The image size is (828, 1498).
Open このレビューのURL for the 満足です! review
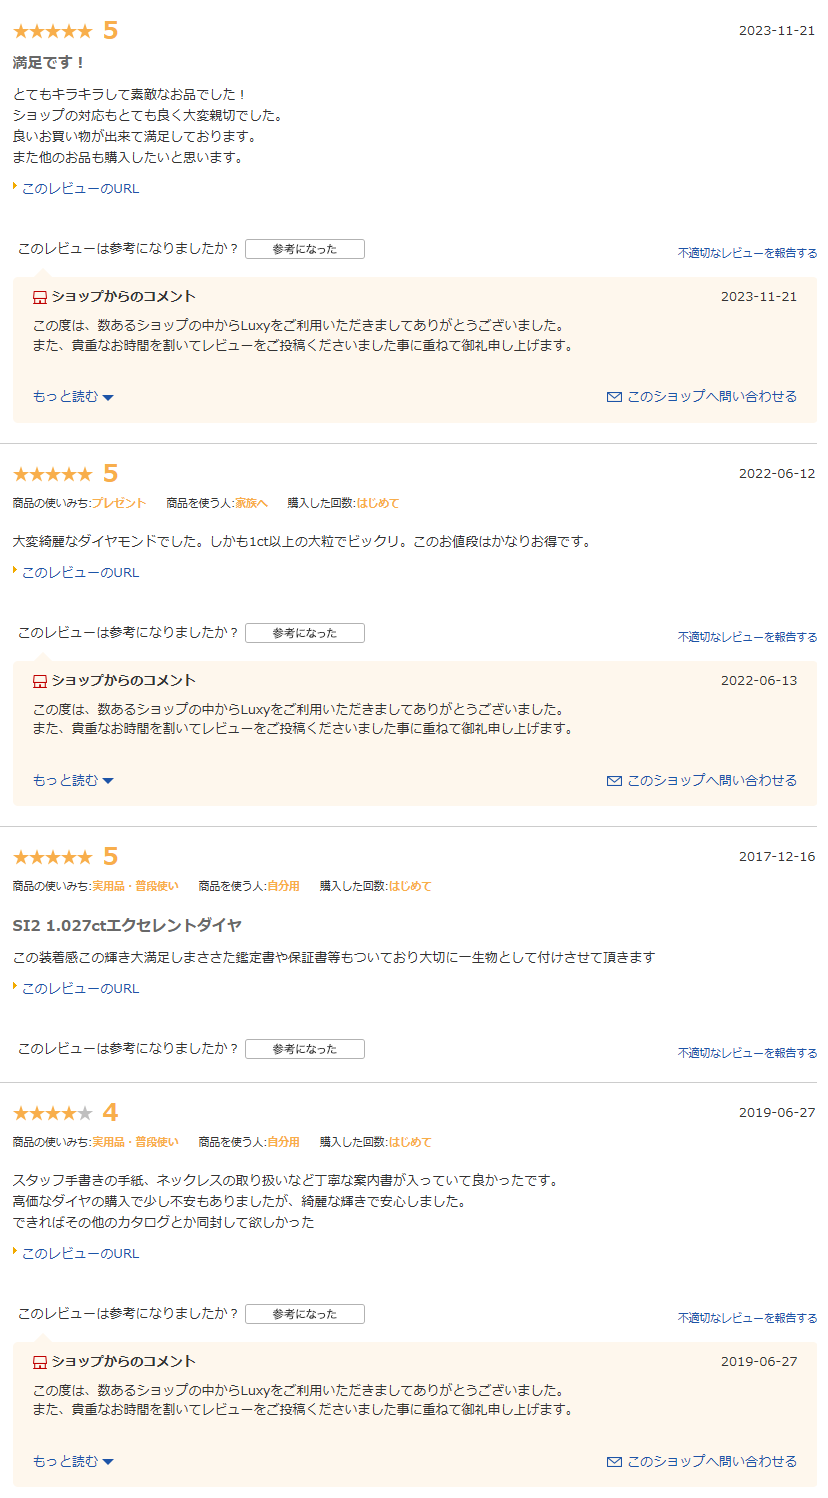[80, 188]
